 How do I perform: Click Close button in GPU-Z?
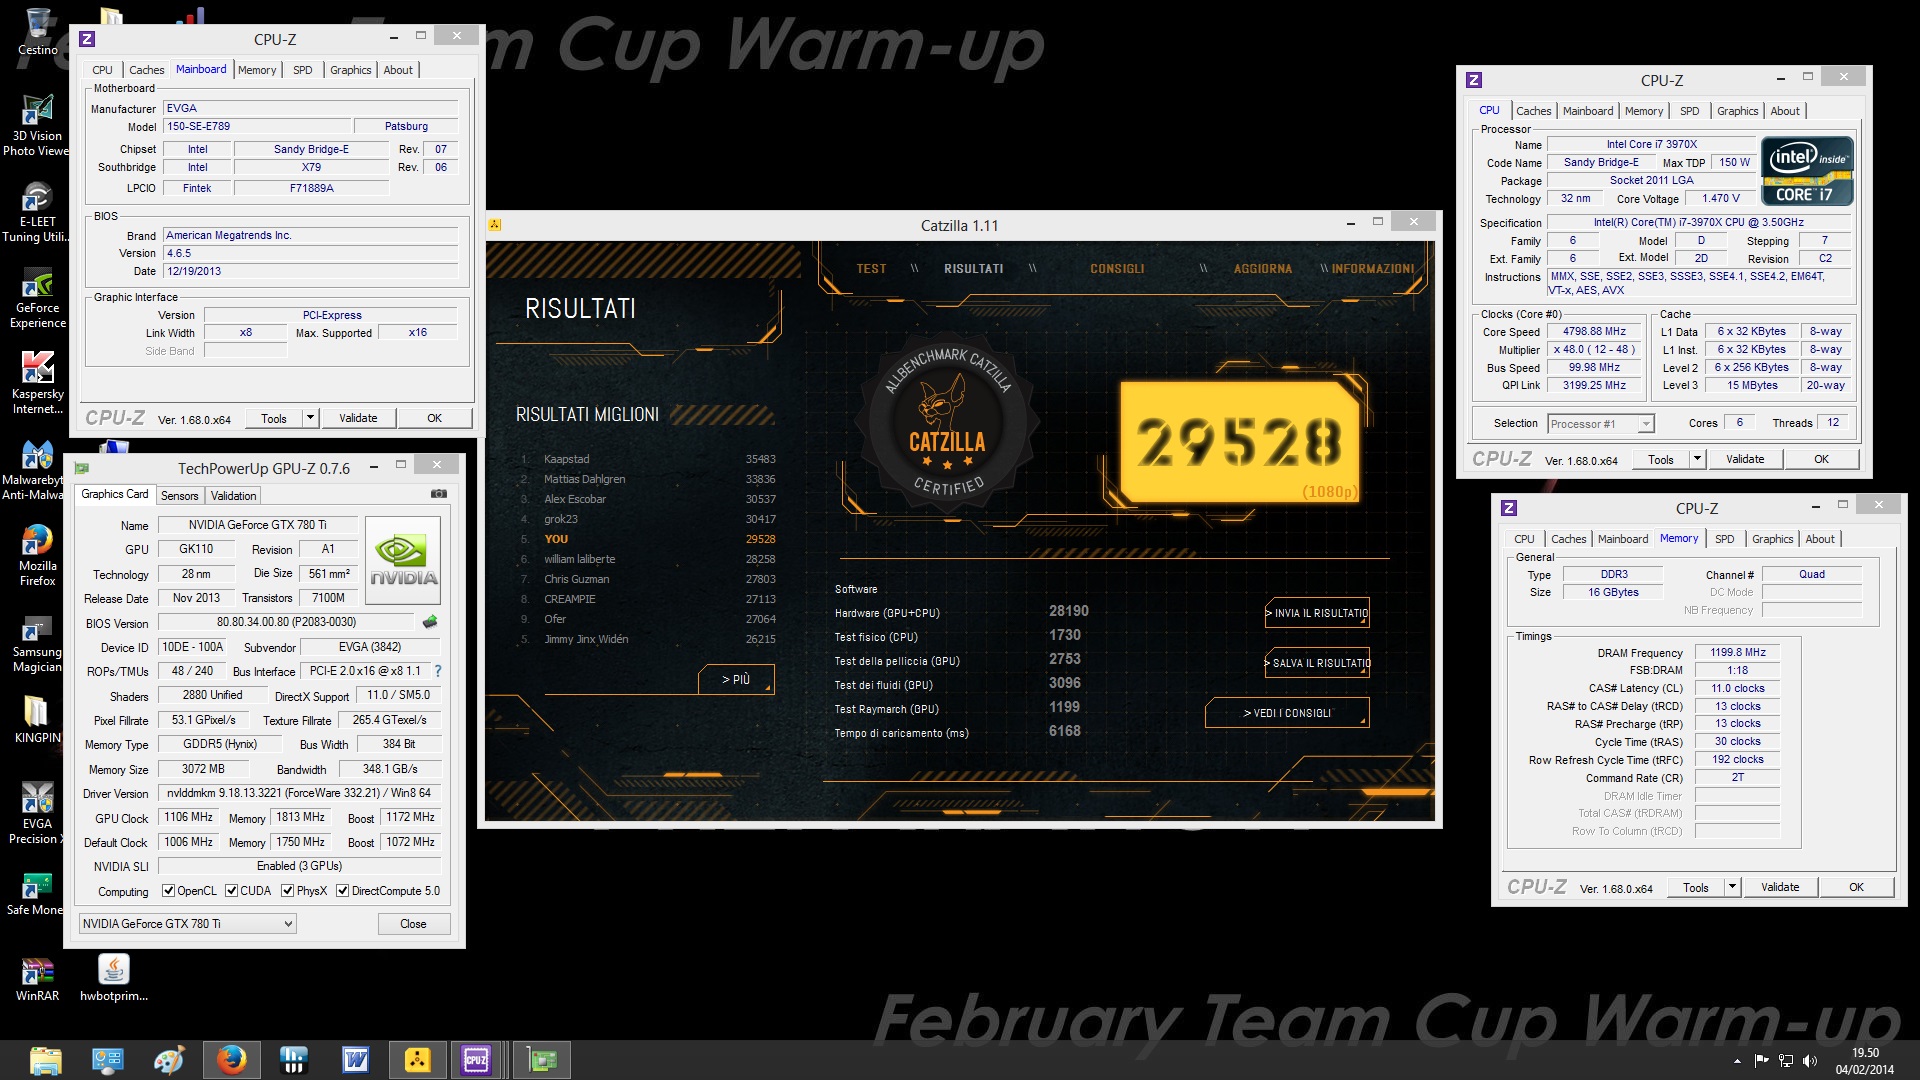[413, 924]
